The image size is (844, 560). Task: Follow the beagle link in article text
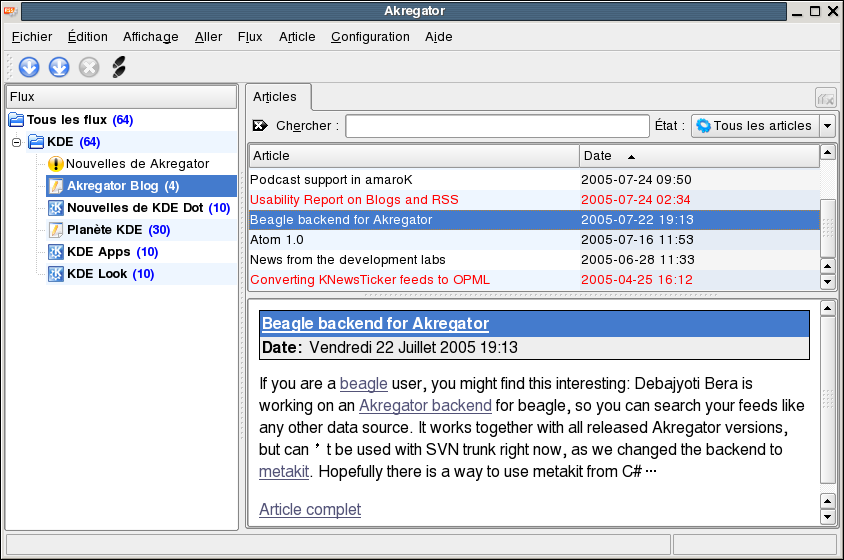pos(363,384)
